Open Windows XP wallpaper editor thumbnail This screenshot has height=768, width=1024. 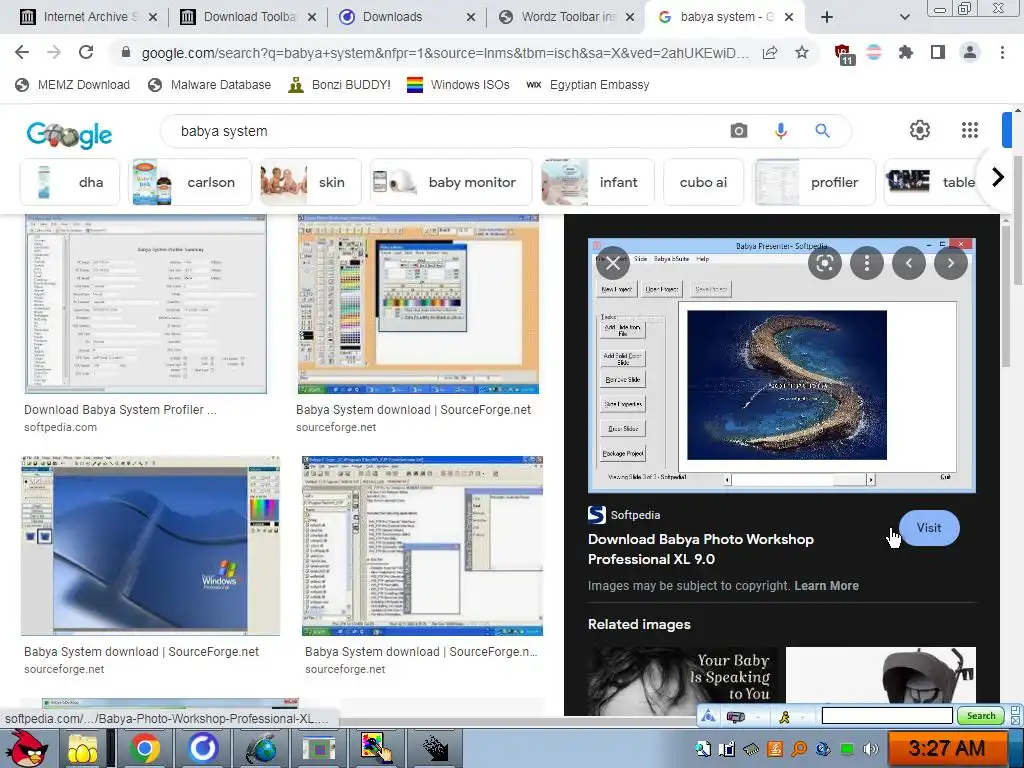(x=150, y=545)
